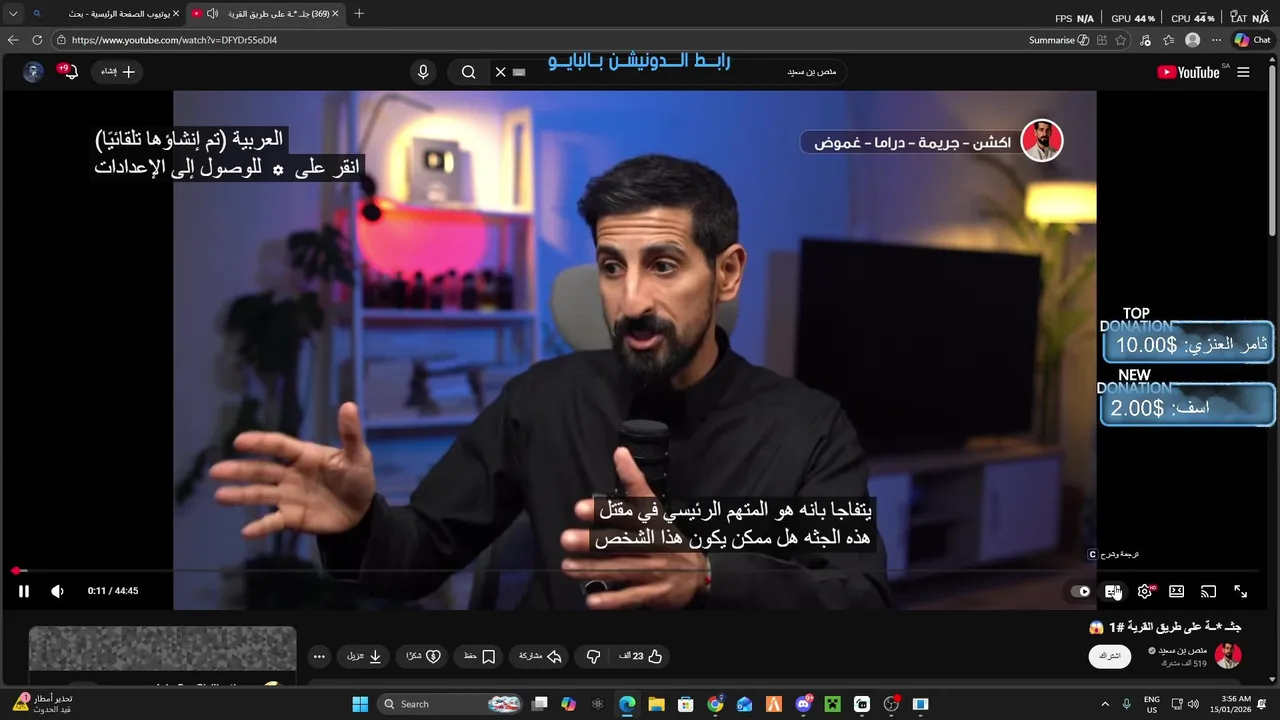Toggle the autoplay switch in player
The width and height of the screenshot is (1280, 720).
click(1080, 591)
